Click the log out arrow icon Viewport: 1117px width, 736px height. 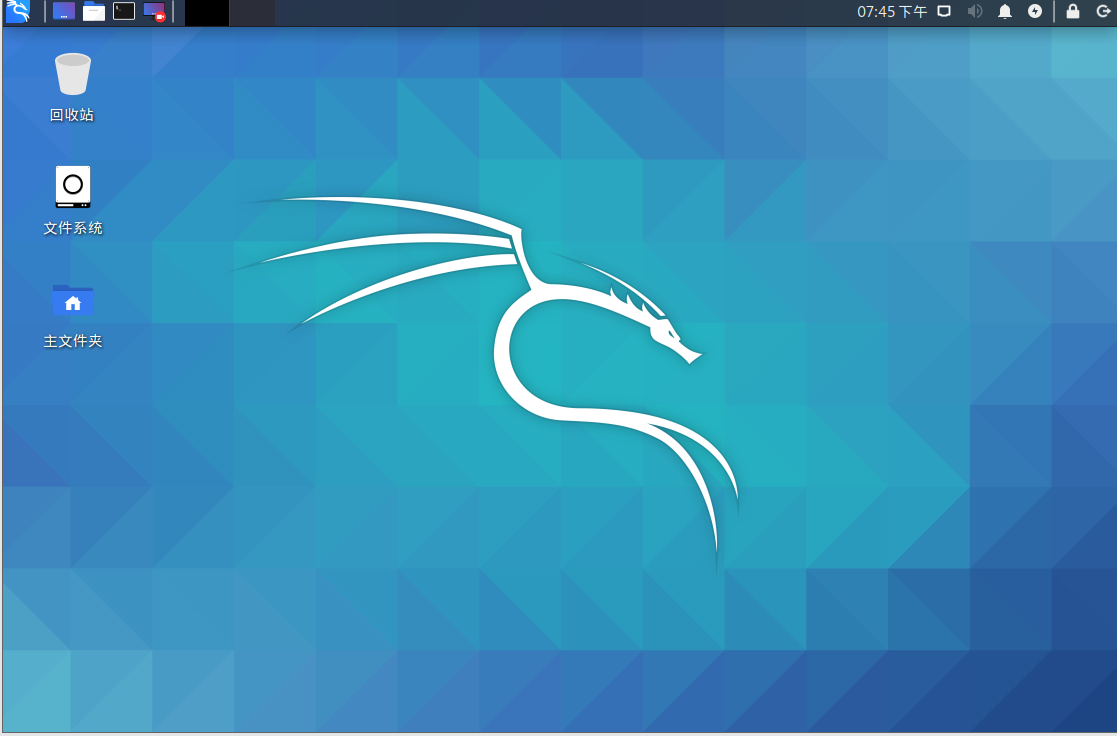pos(1103,11)
